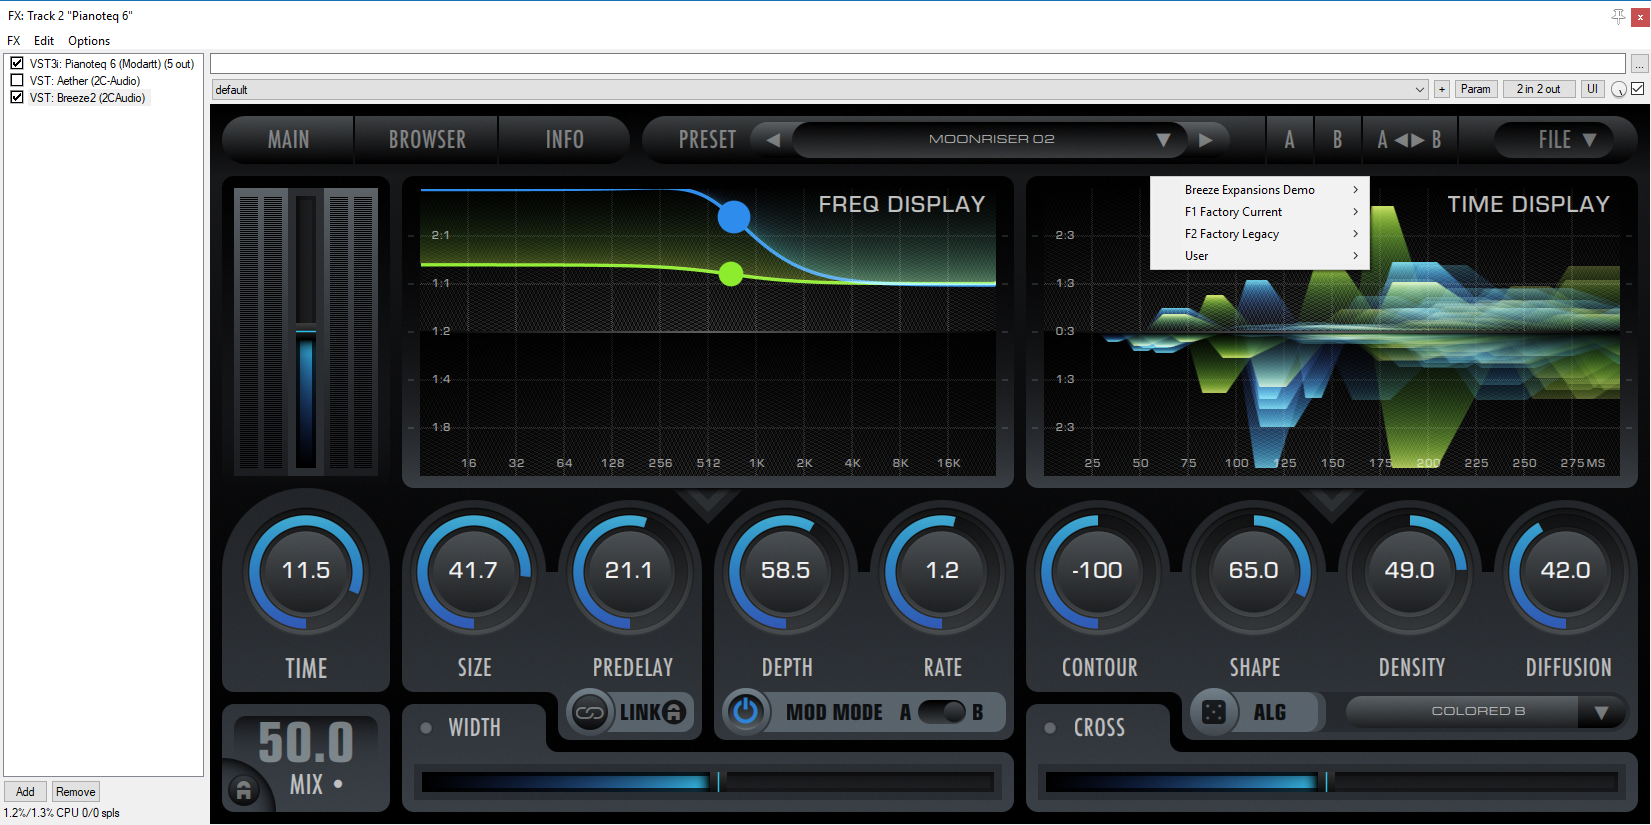Click the ALG randomize dice icon
The width and height of the screenshot is (1651, 825).
(1214, 712)
